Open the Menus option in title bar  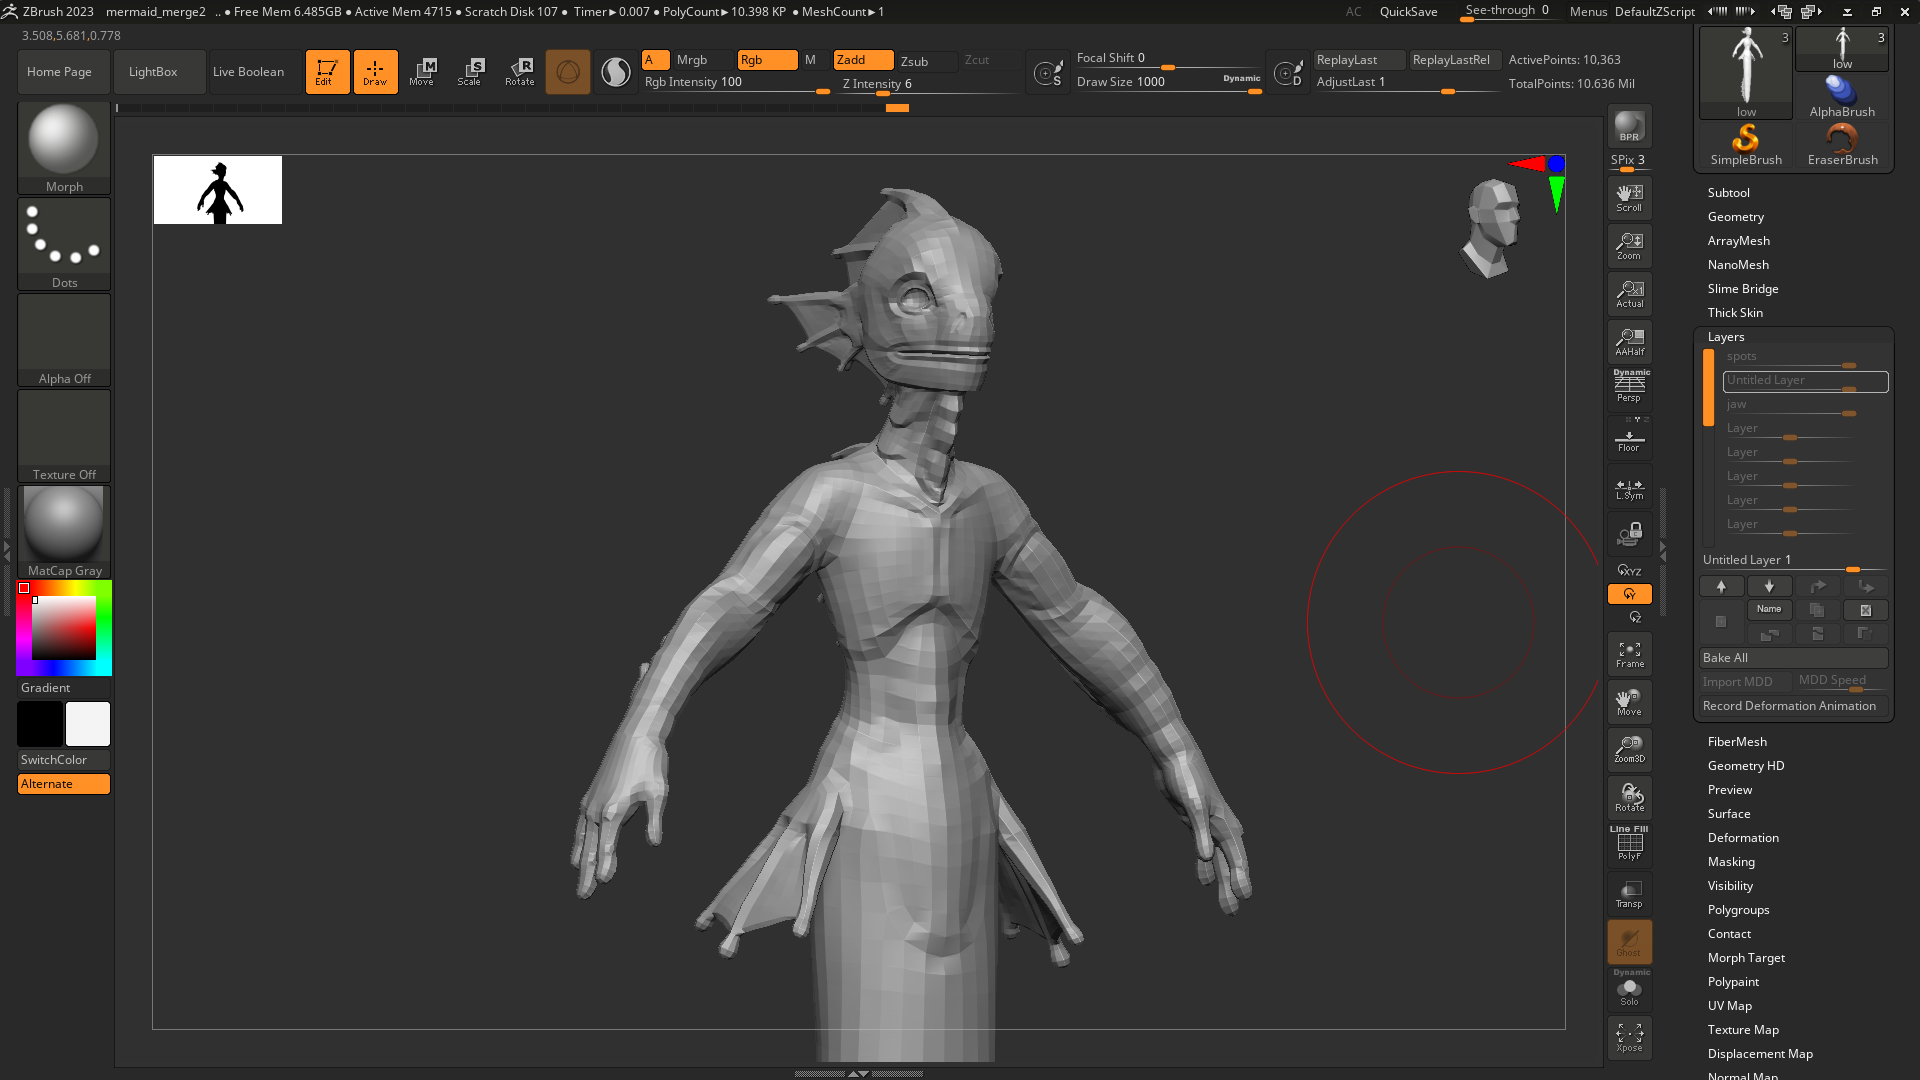pos(1588,12)
